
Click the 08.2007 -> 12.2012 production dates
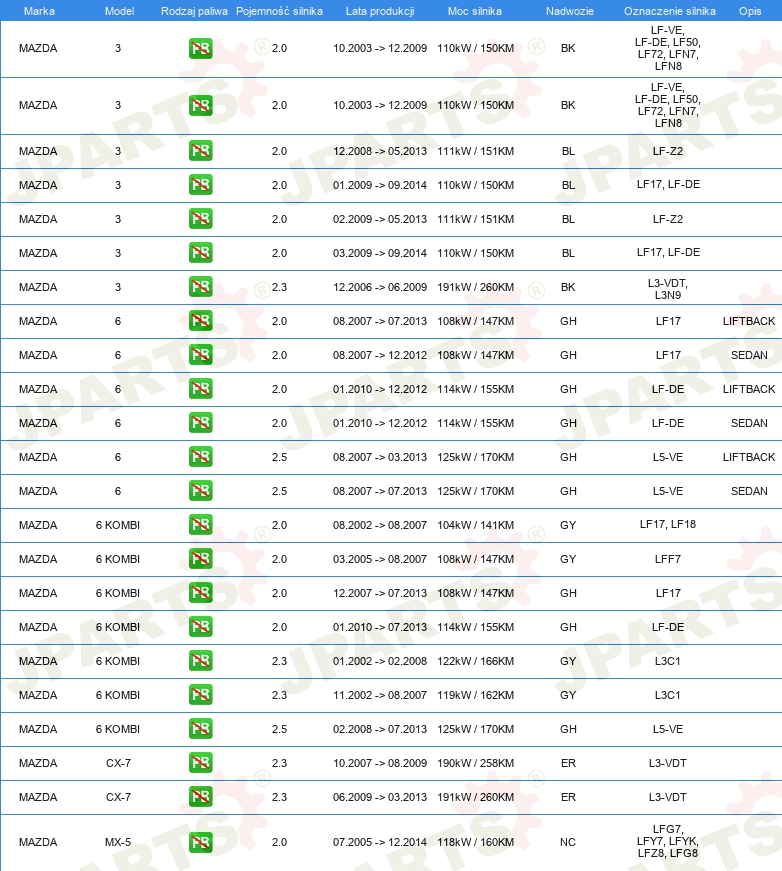pyautogui.click(x=380, y=355)
